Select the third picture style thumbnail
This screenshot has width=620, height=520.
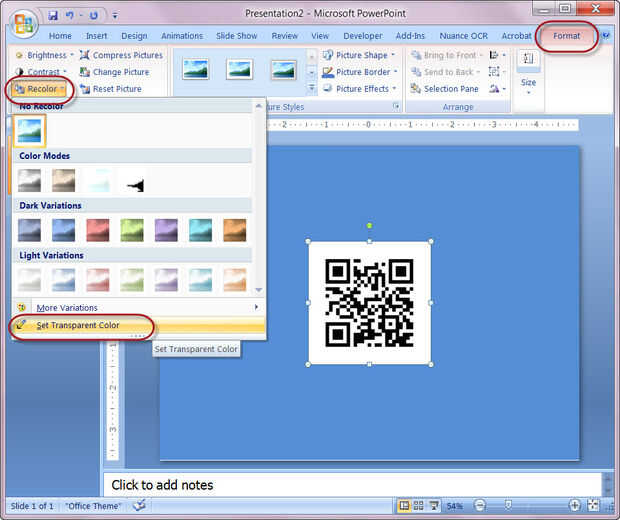tap(284, 70)
